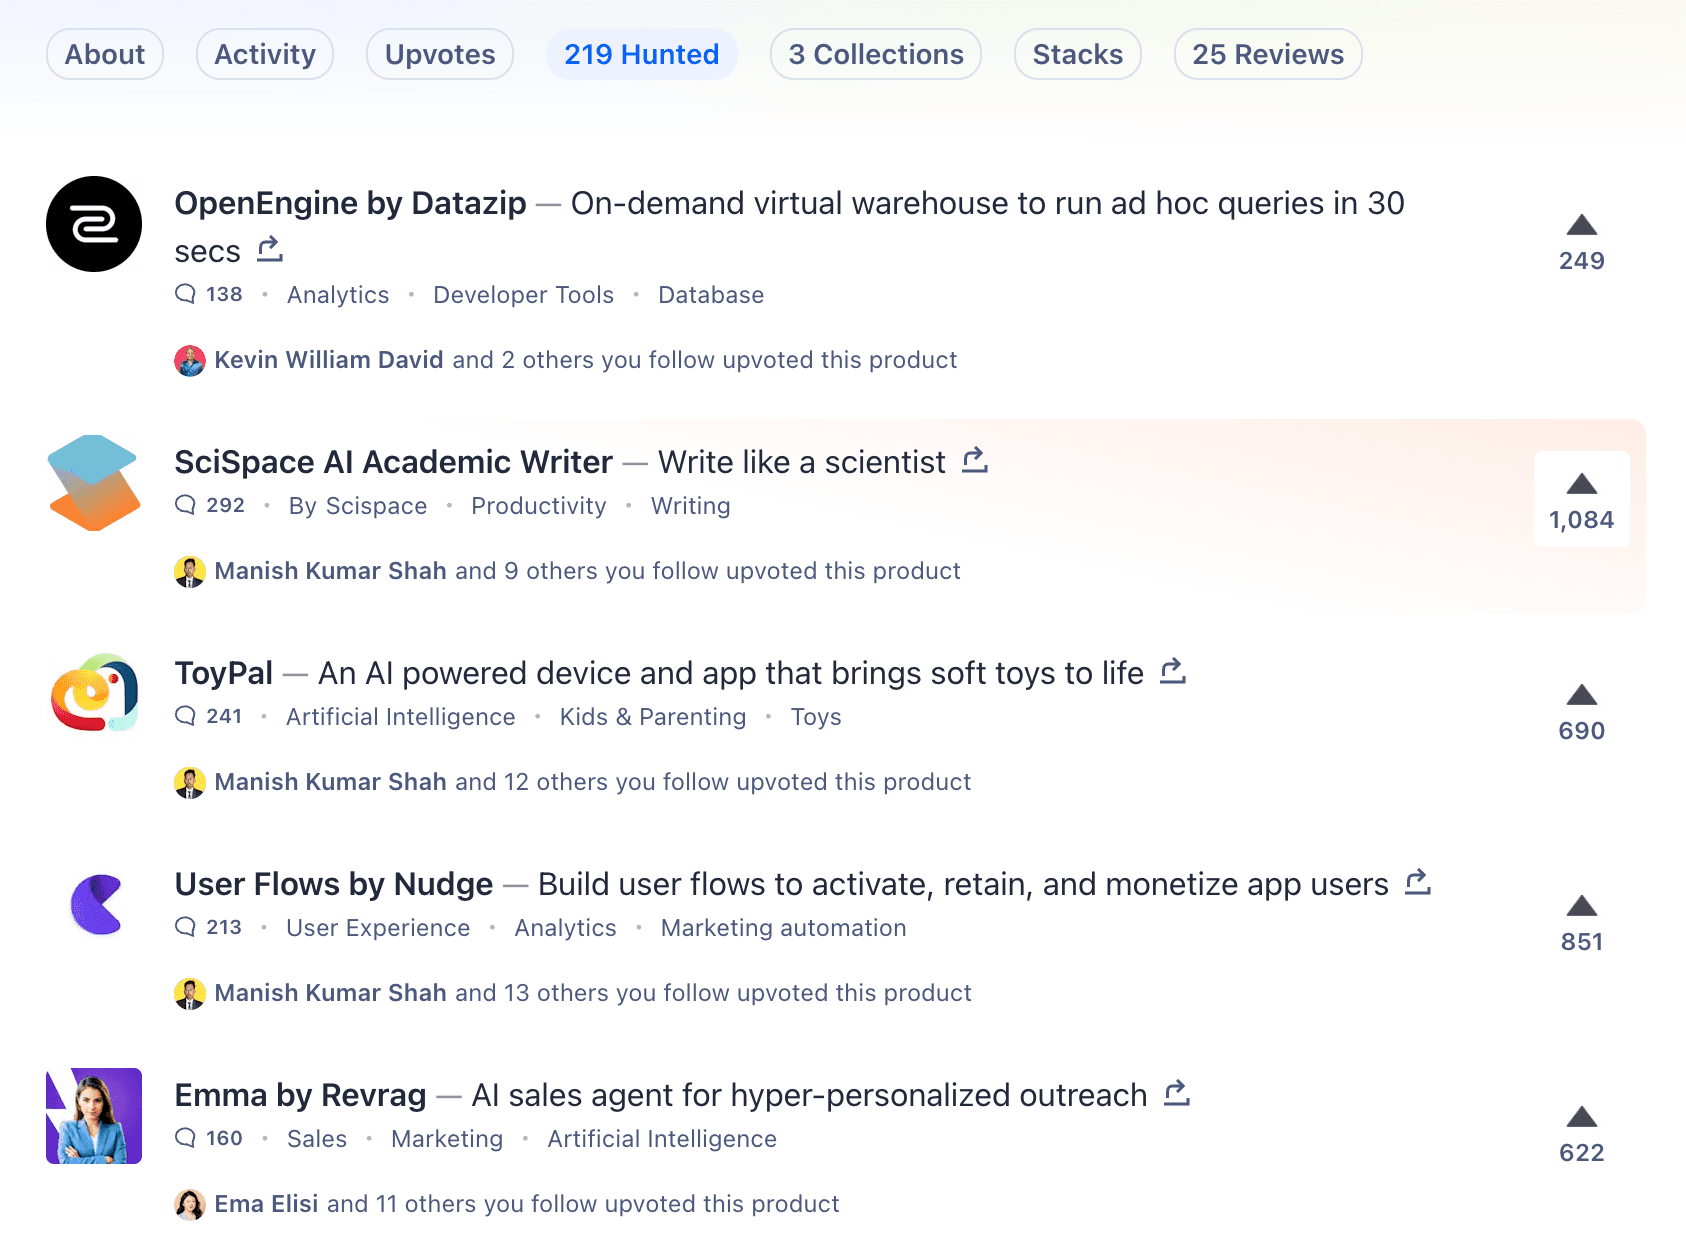Screen dimensions: 1686x1256
Task: Open Ema Elisi's profile name
Action: [x=267, y=1204]
